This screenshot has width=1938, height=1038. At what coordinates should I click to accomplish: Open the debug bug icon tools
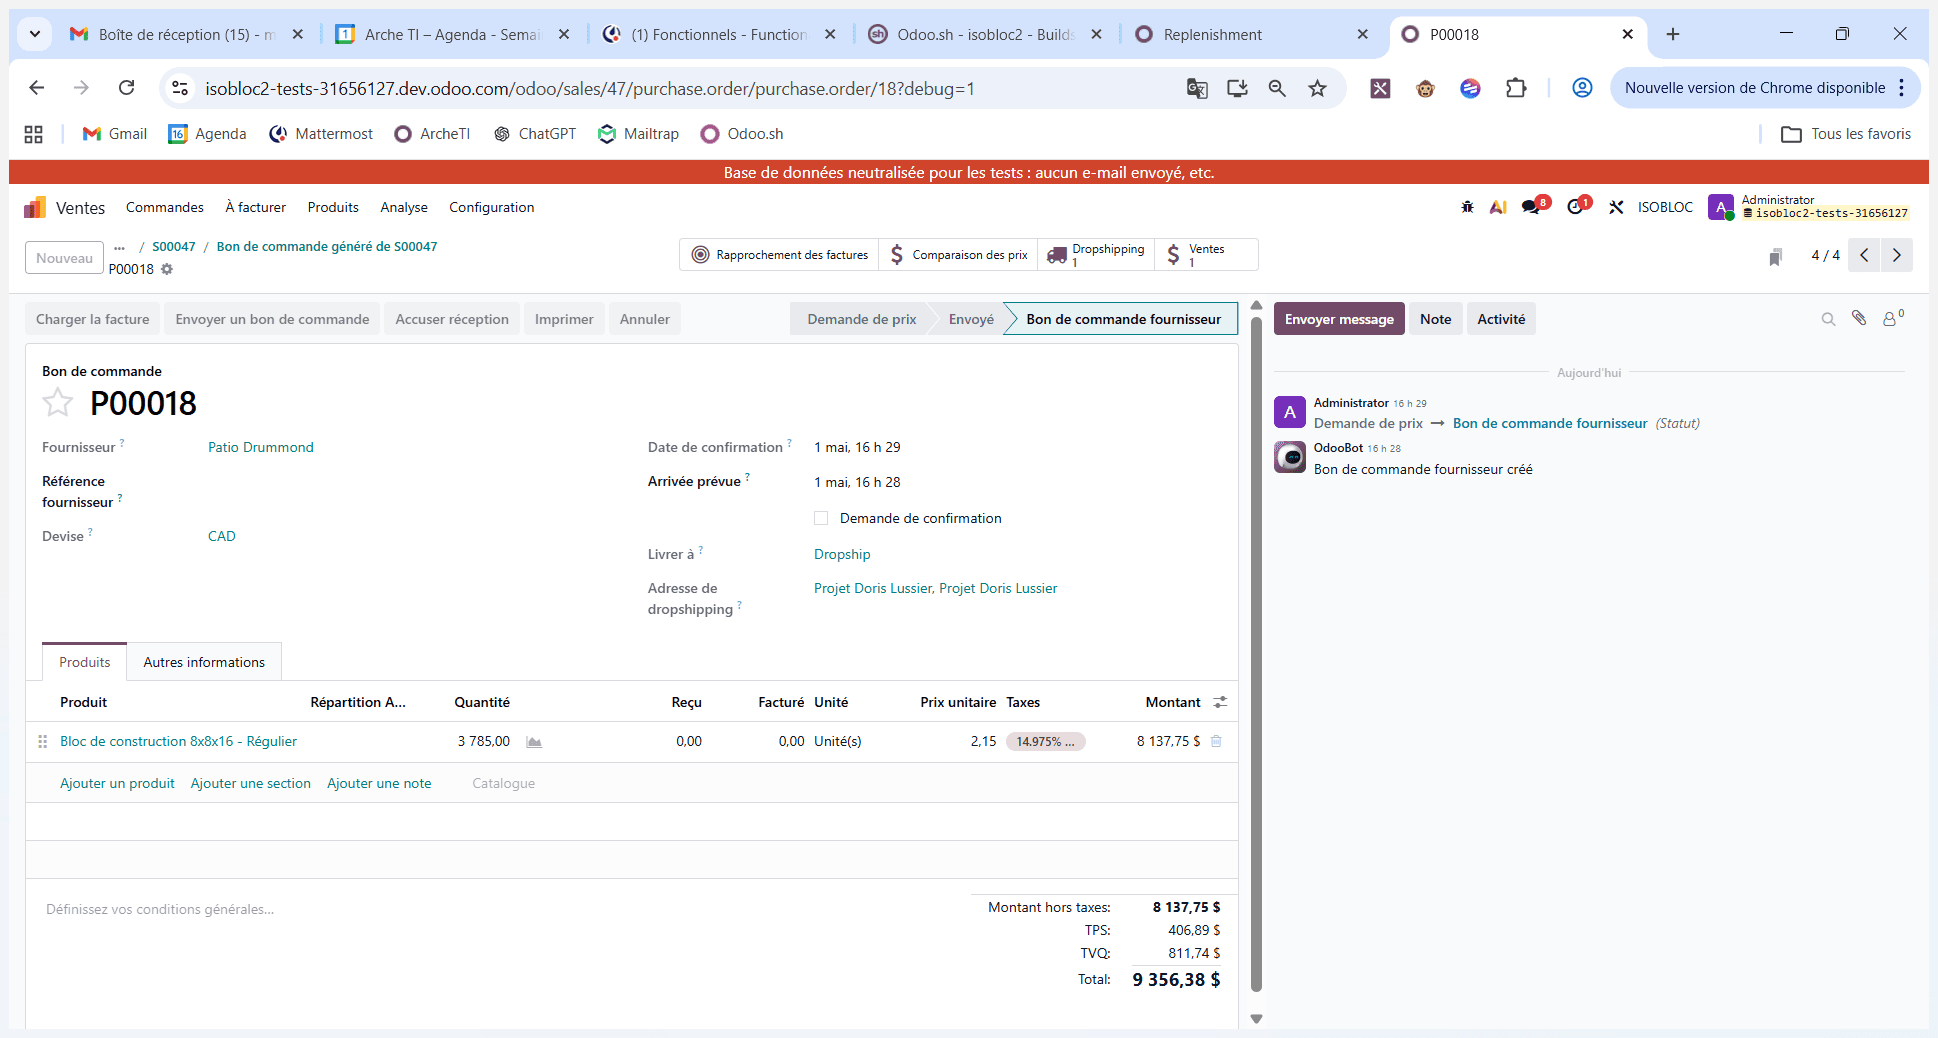1467,207
